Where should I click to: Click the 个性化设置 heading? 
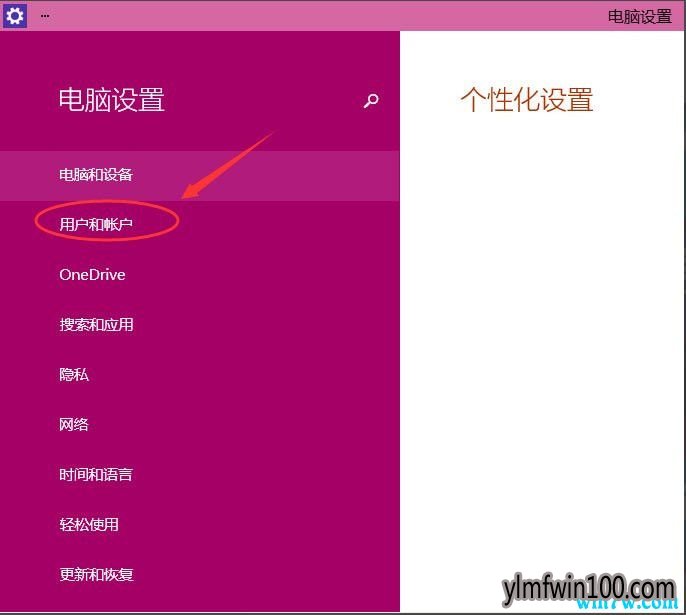527,100
